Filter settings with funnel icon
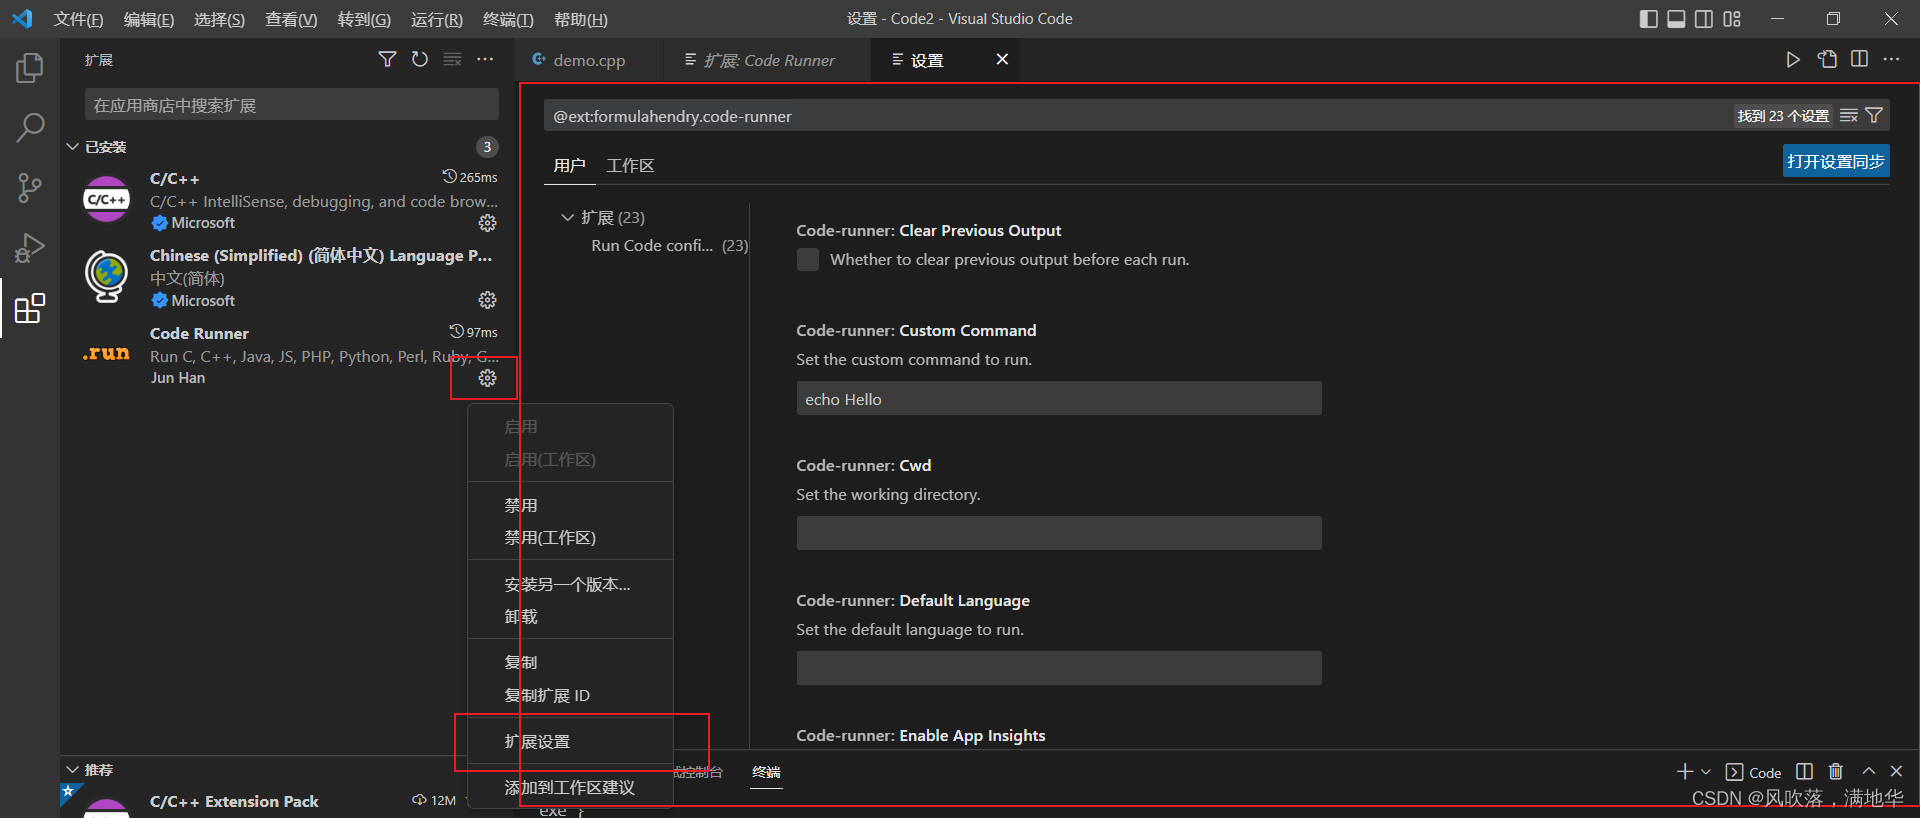This screenshot has height=818, width=1920. coord(1874,116)
